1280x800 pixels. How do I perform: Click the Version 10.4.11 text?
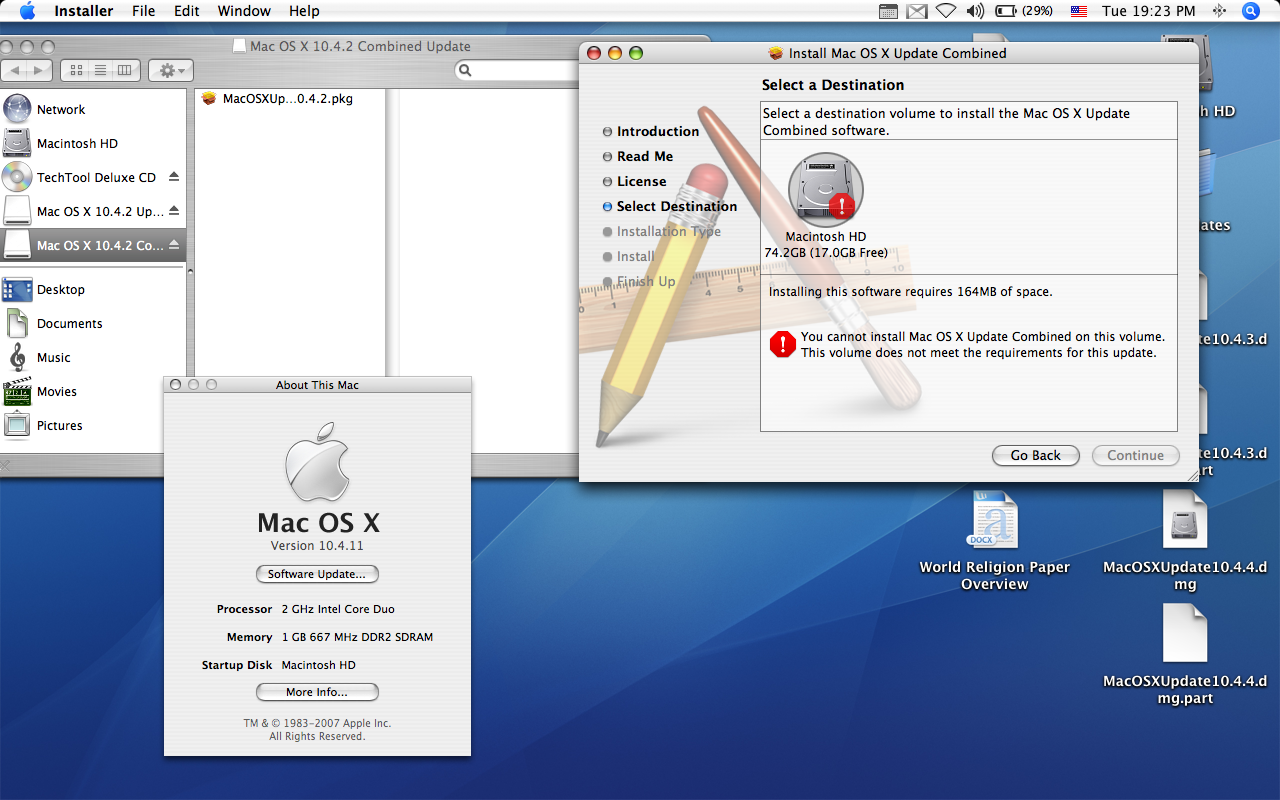(317, 546)
